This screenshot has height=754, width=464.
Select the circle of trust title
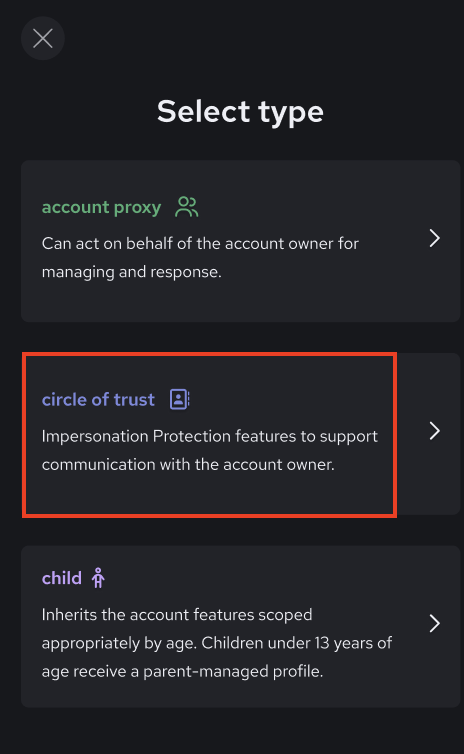pyautogui.click(x=98, y=400)
